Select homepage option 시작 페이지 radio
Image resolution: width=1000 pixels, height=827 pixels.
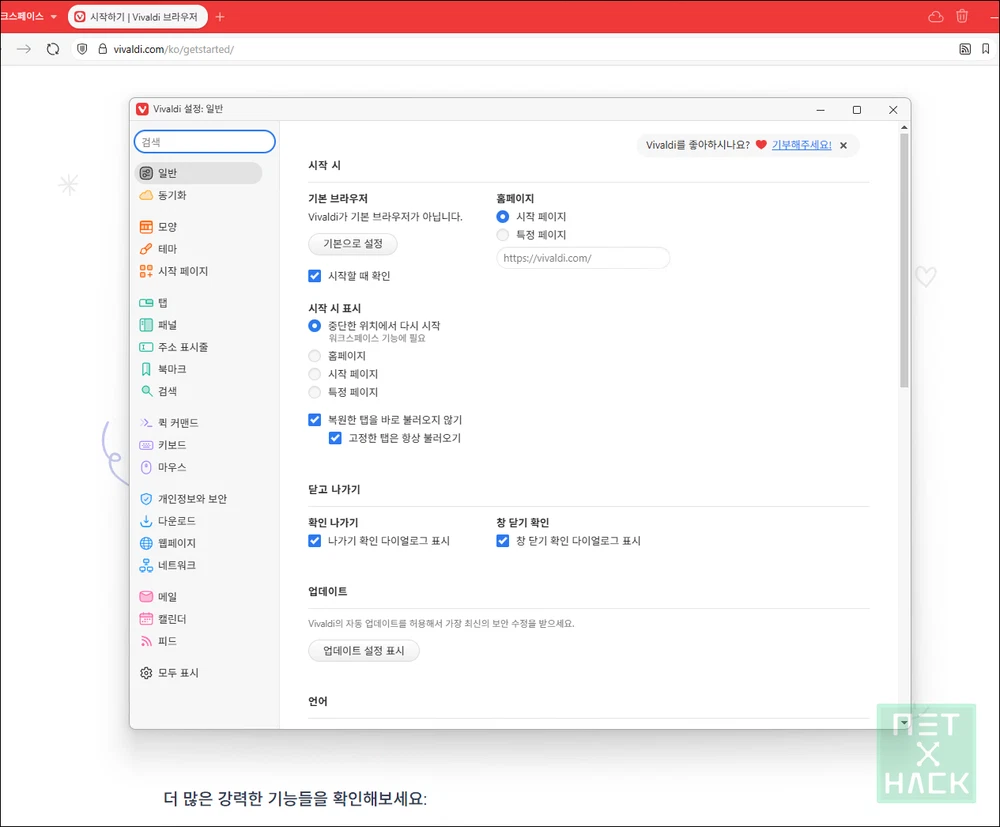(x=503, y=217)
